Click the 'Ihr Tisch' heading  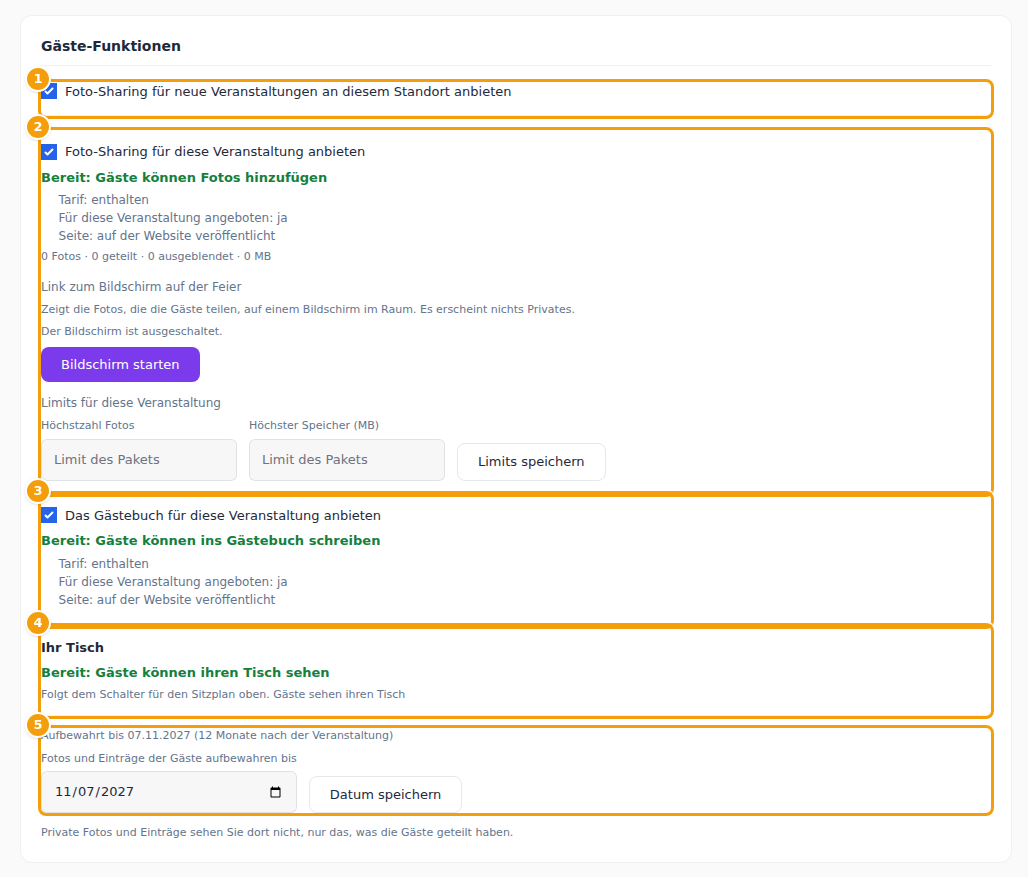73,648
